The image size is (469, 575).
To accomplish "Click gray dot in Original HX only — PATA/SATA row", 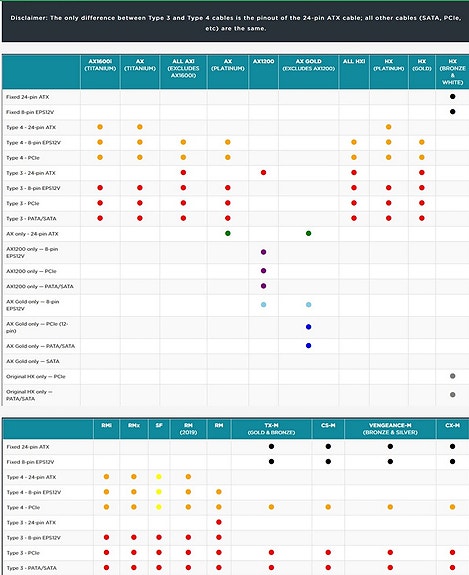I will pos(452,395).
